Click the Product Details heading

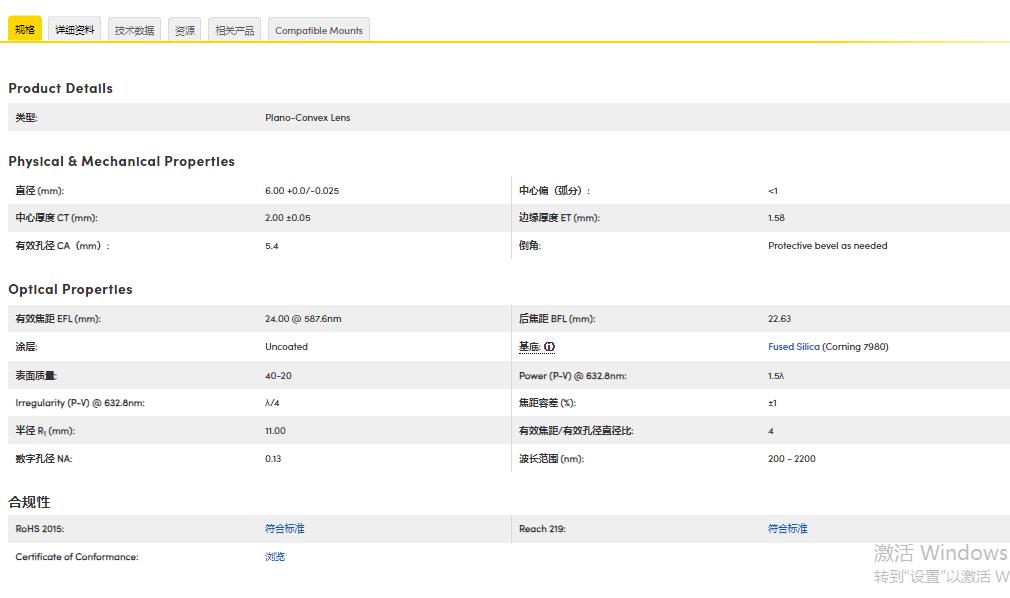(61, 88)
